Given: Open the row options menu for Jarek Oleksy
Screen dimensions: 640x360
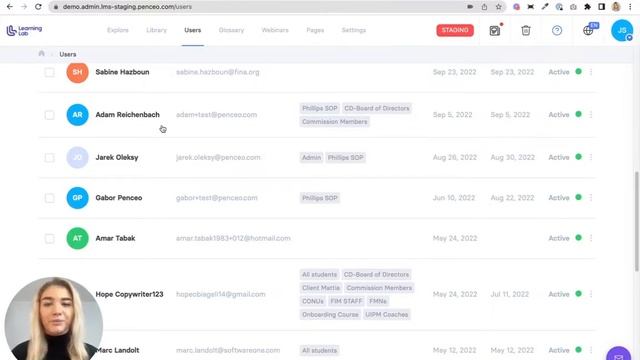Looking at the screenshot, I should (x=591, y=157).
